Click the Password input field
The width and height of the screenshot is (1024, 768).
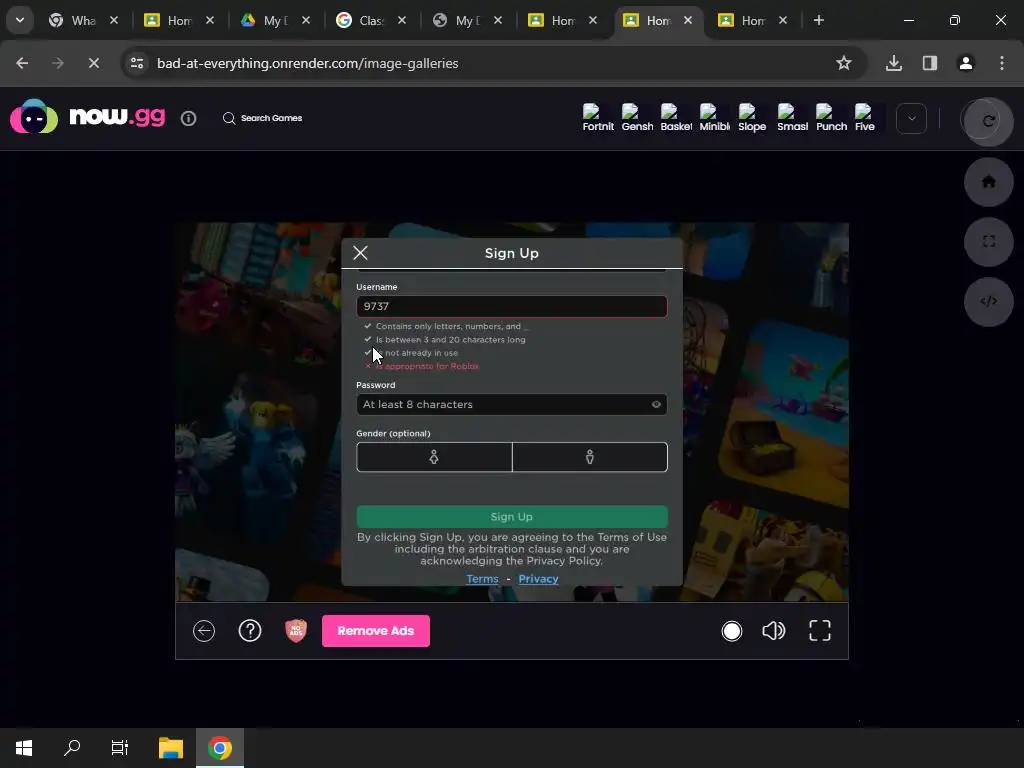pos(511,404)
